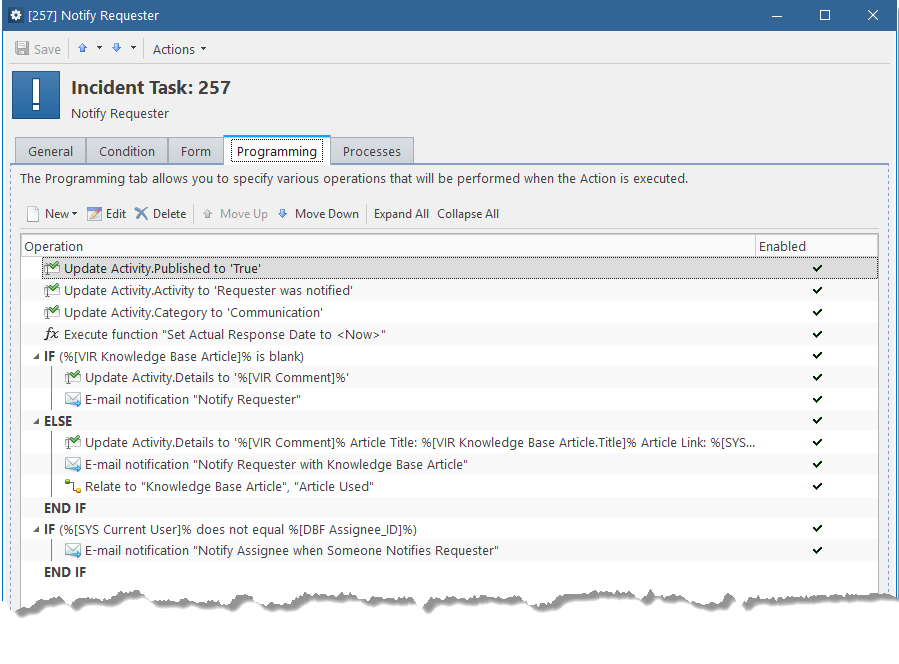Viewport: 899px width, 664px height.
Task: Open the Actions dropdown menu
Action: (x=179, y=49)
